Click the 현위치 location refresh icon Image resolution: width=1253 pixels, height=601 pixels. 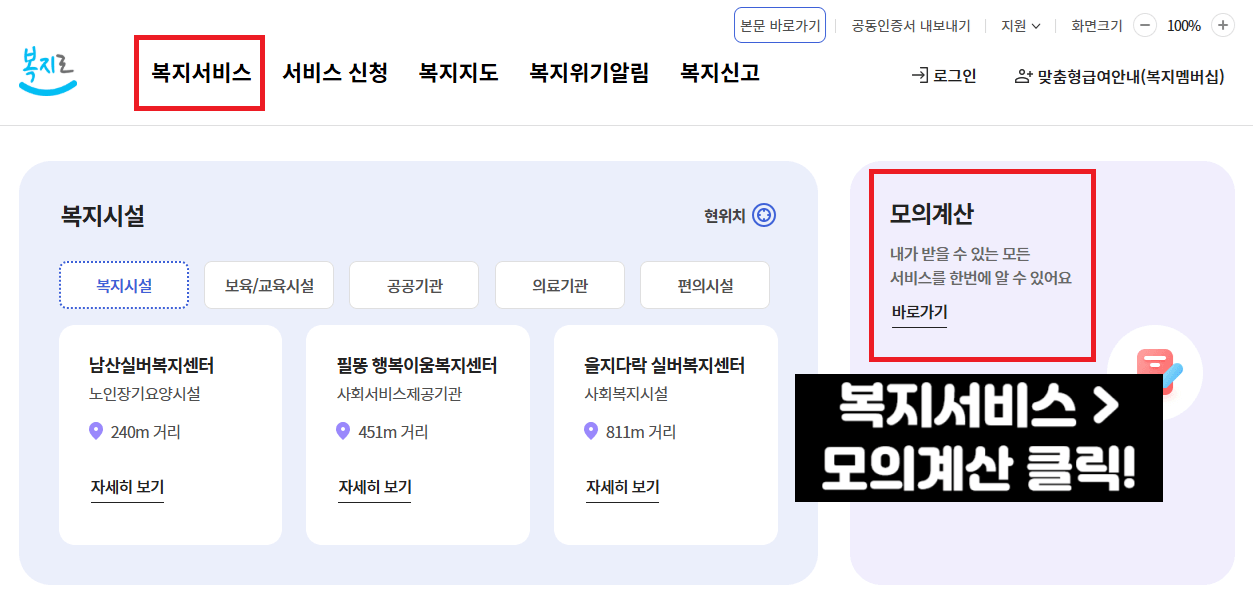[x=765, y=216]
